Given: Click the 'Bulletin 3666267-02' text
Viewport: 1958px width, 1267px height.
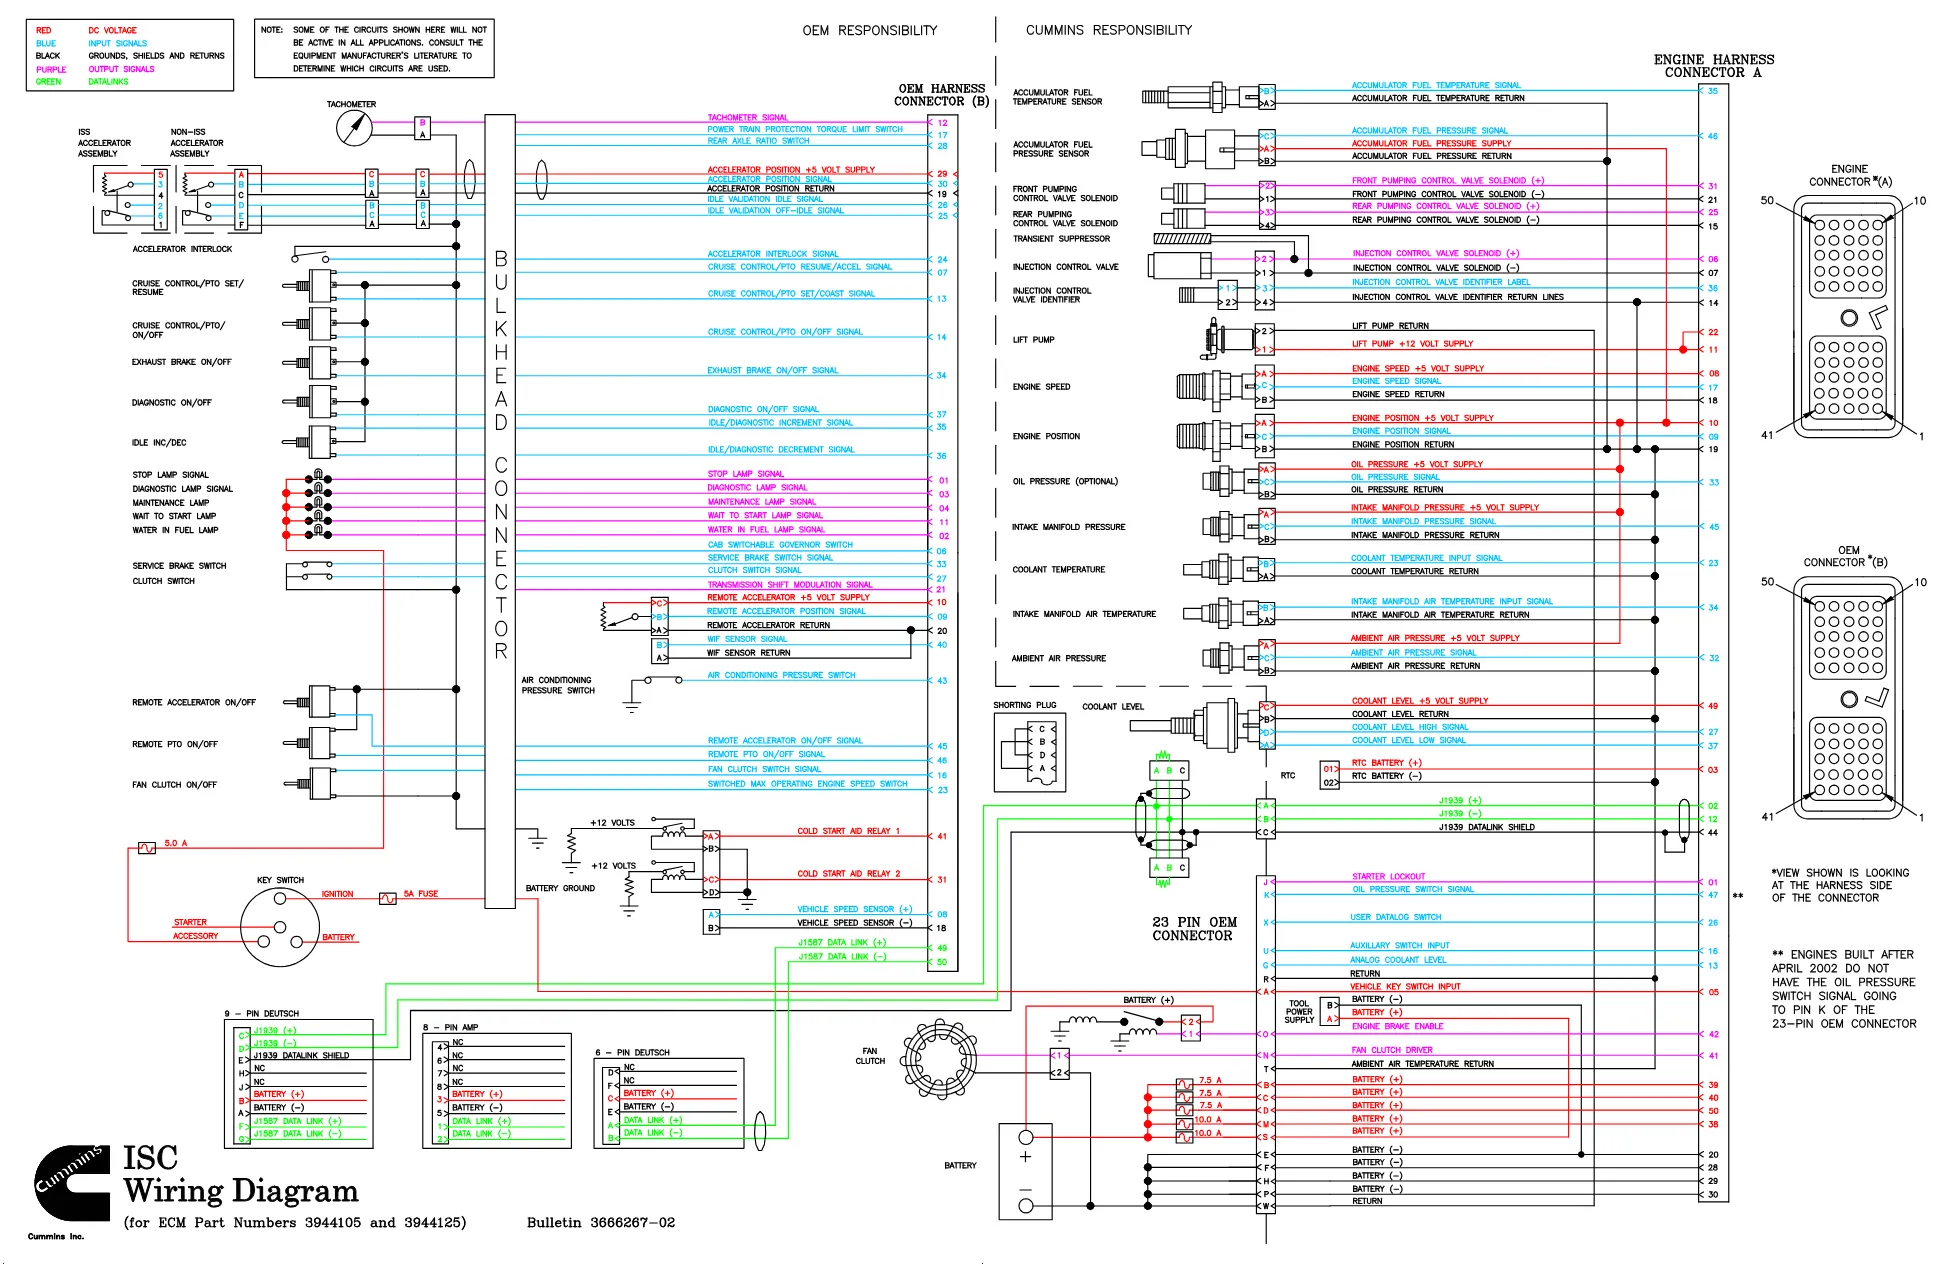Looking at the screenshot, I should 601,1223.
